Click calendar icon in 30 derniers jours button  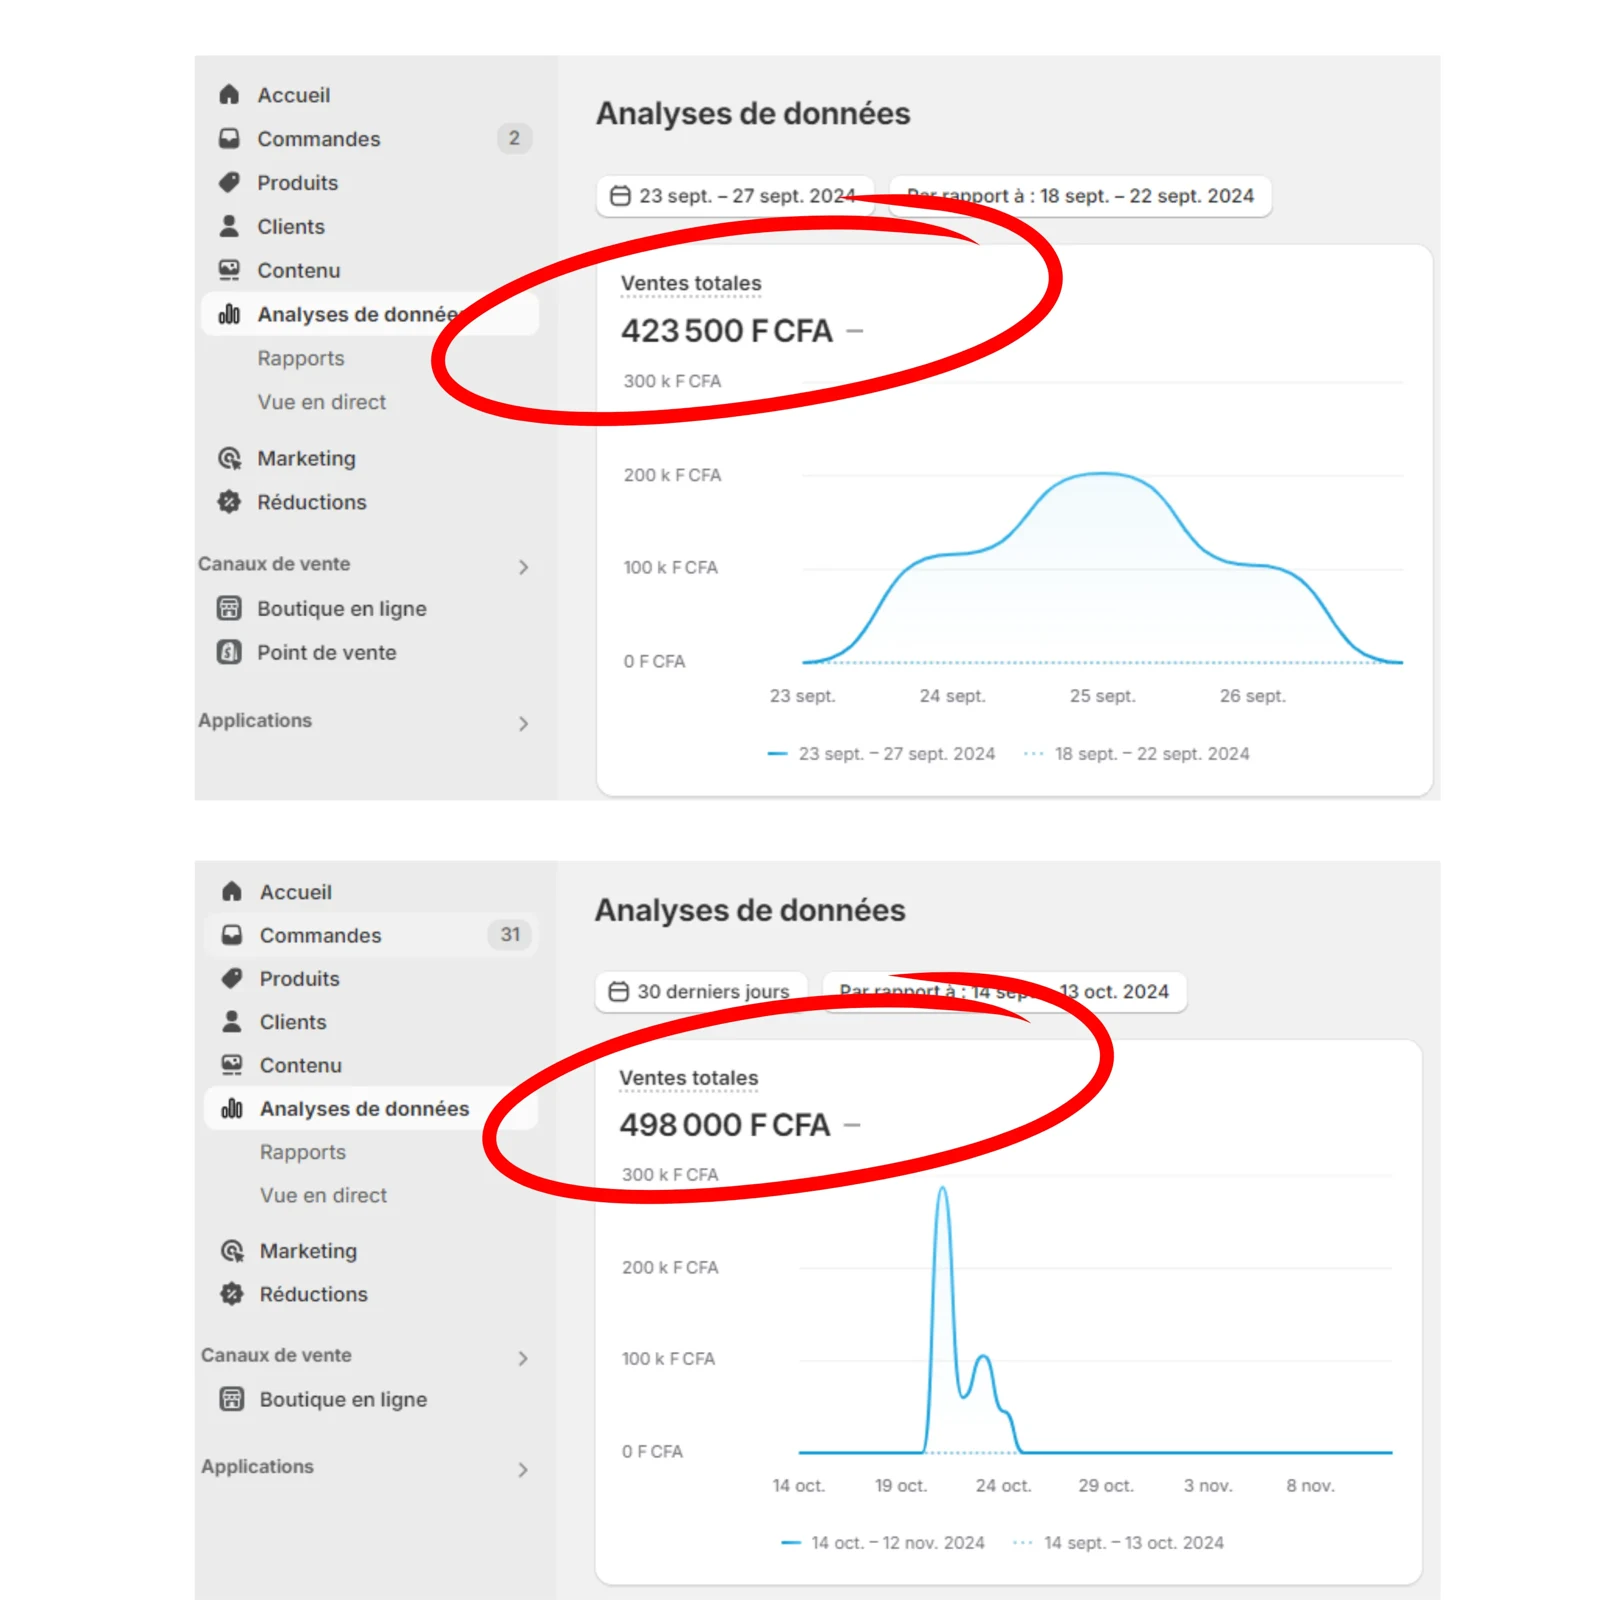pyautogui.click(x=619, y=991)
